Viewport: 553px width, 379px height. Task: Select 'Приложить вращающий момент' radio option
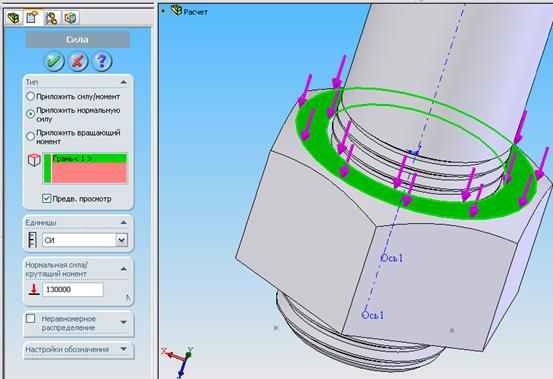[x=31, y=136]
